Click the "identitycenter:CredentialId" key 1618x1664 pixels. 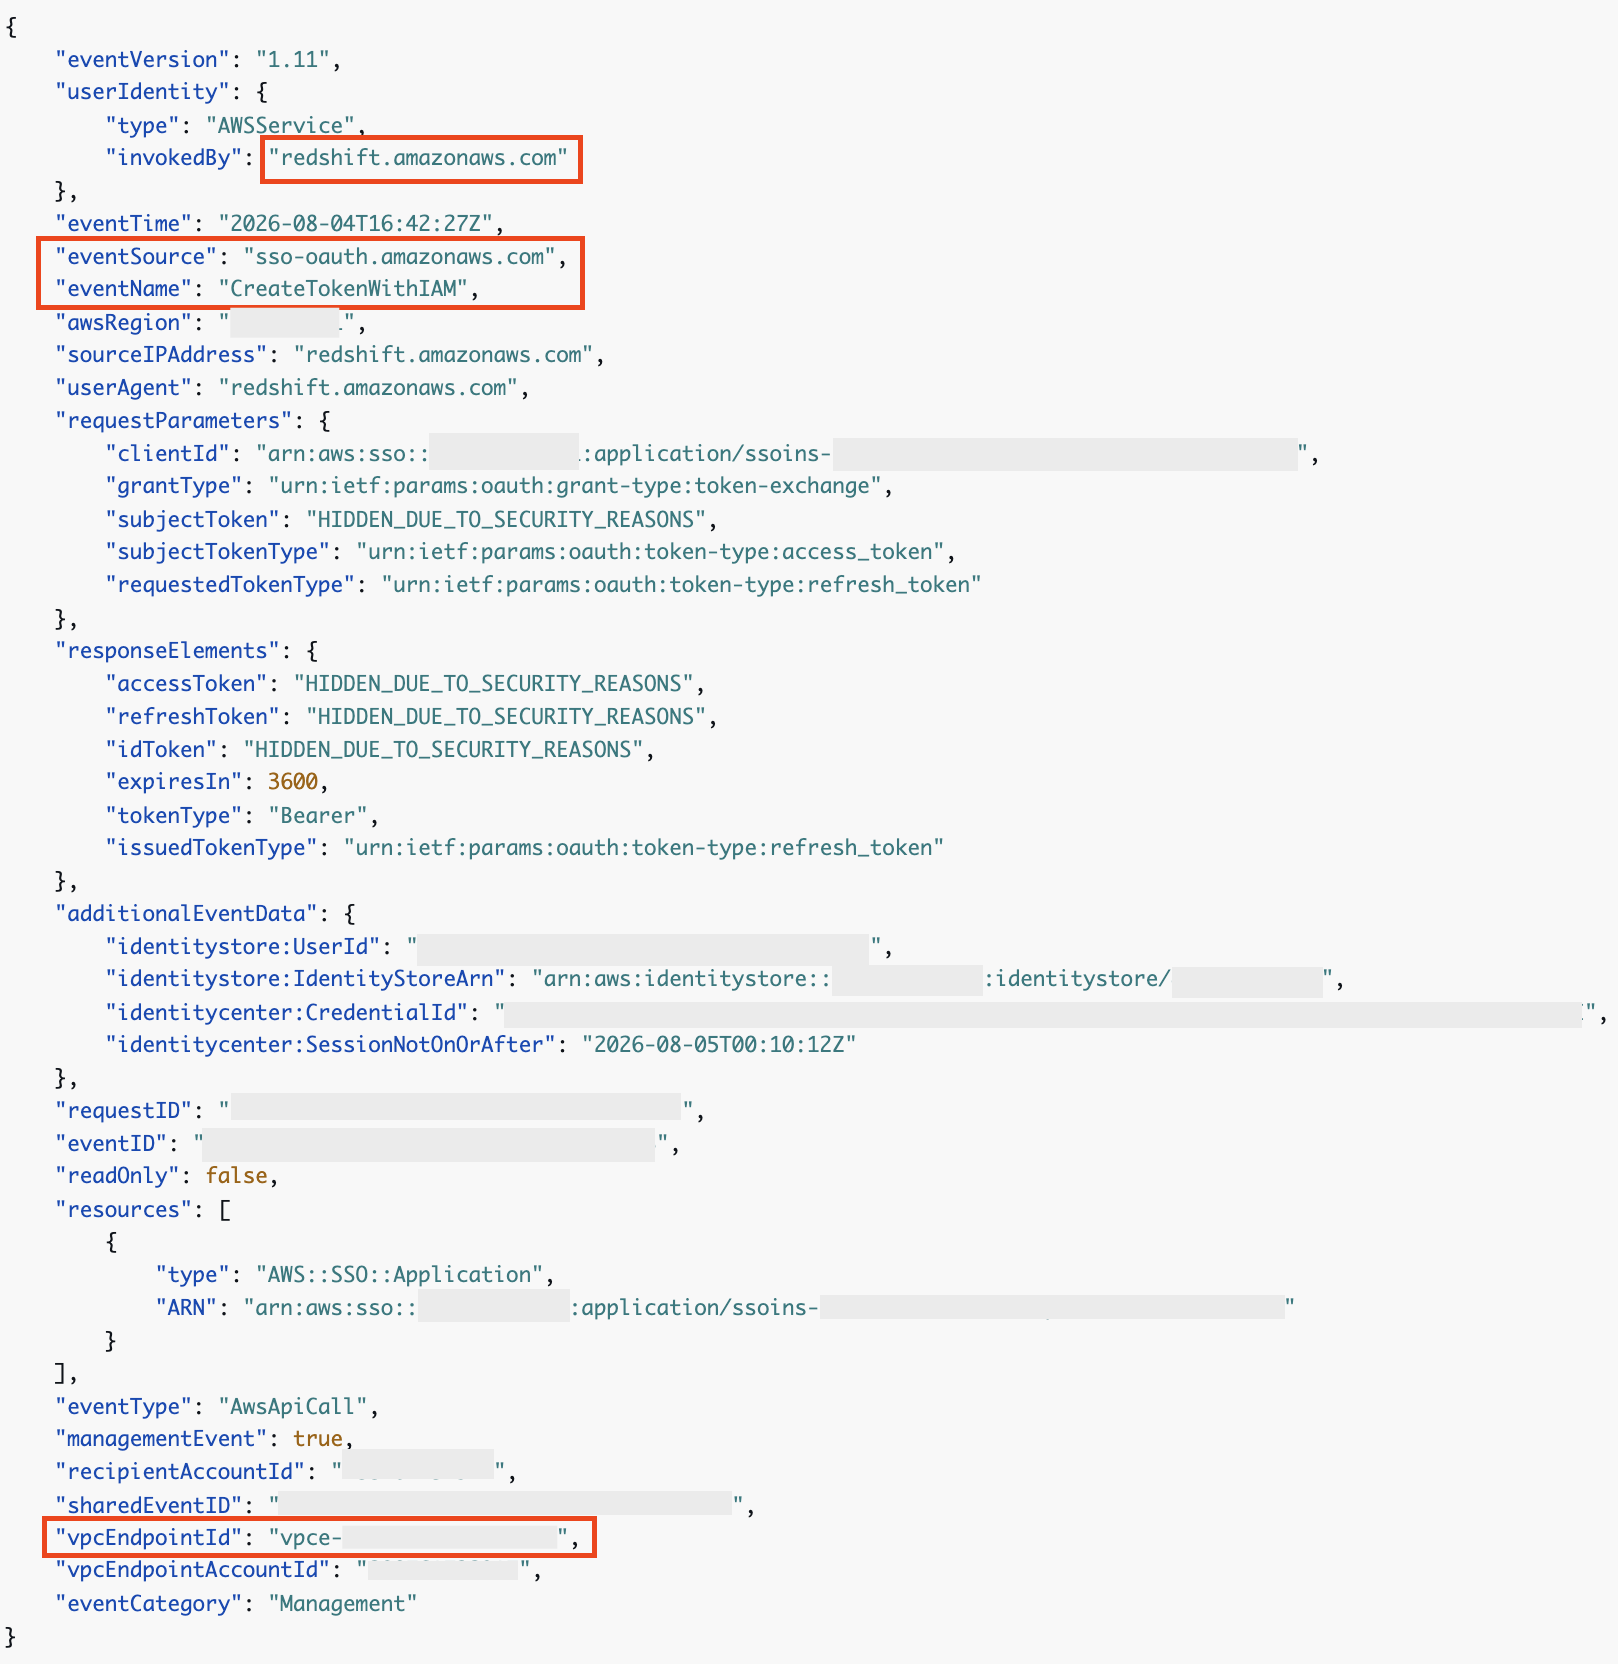coord(287,1013)
